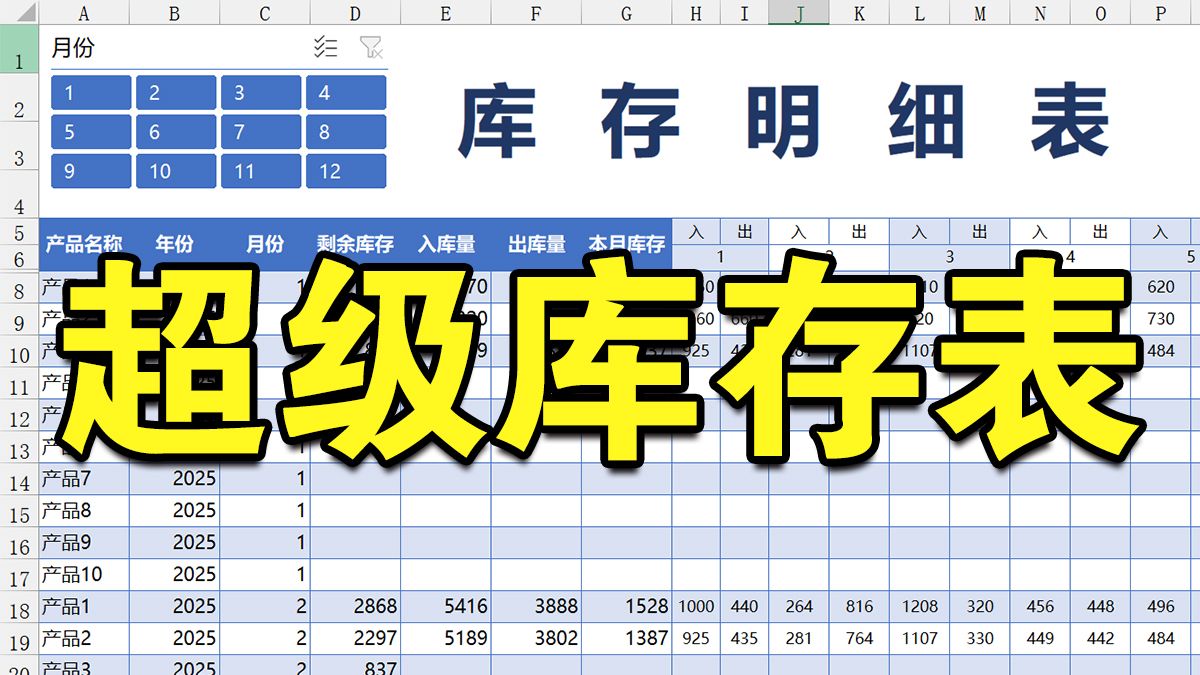The image size is (1200, 675).
Task: Select row 15 header
Action: point(20,511)
